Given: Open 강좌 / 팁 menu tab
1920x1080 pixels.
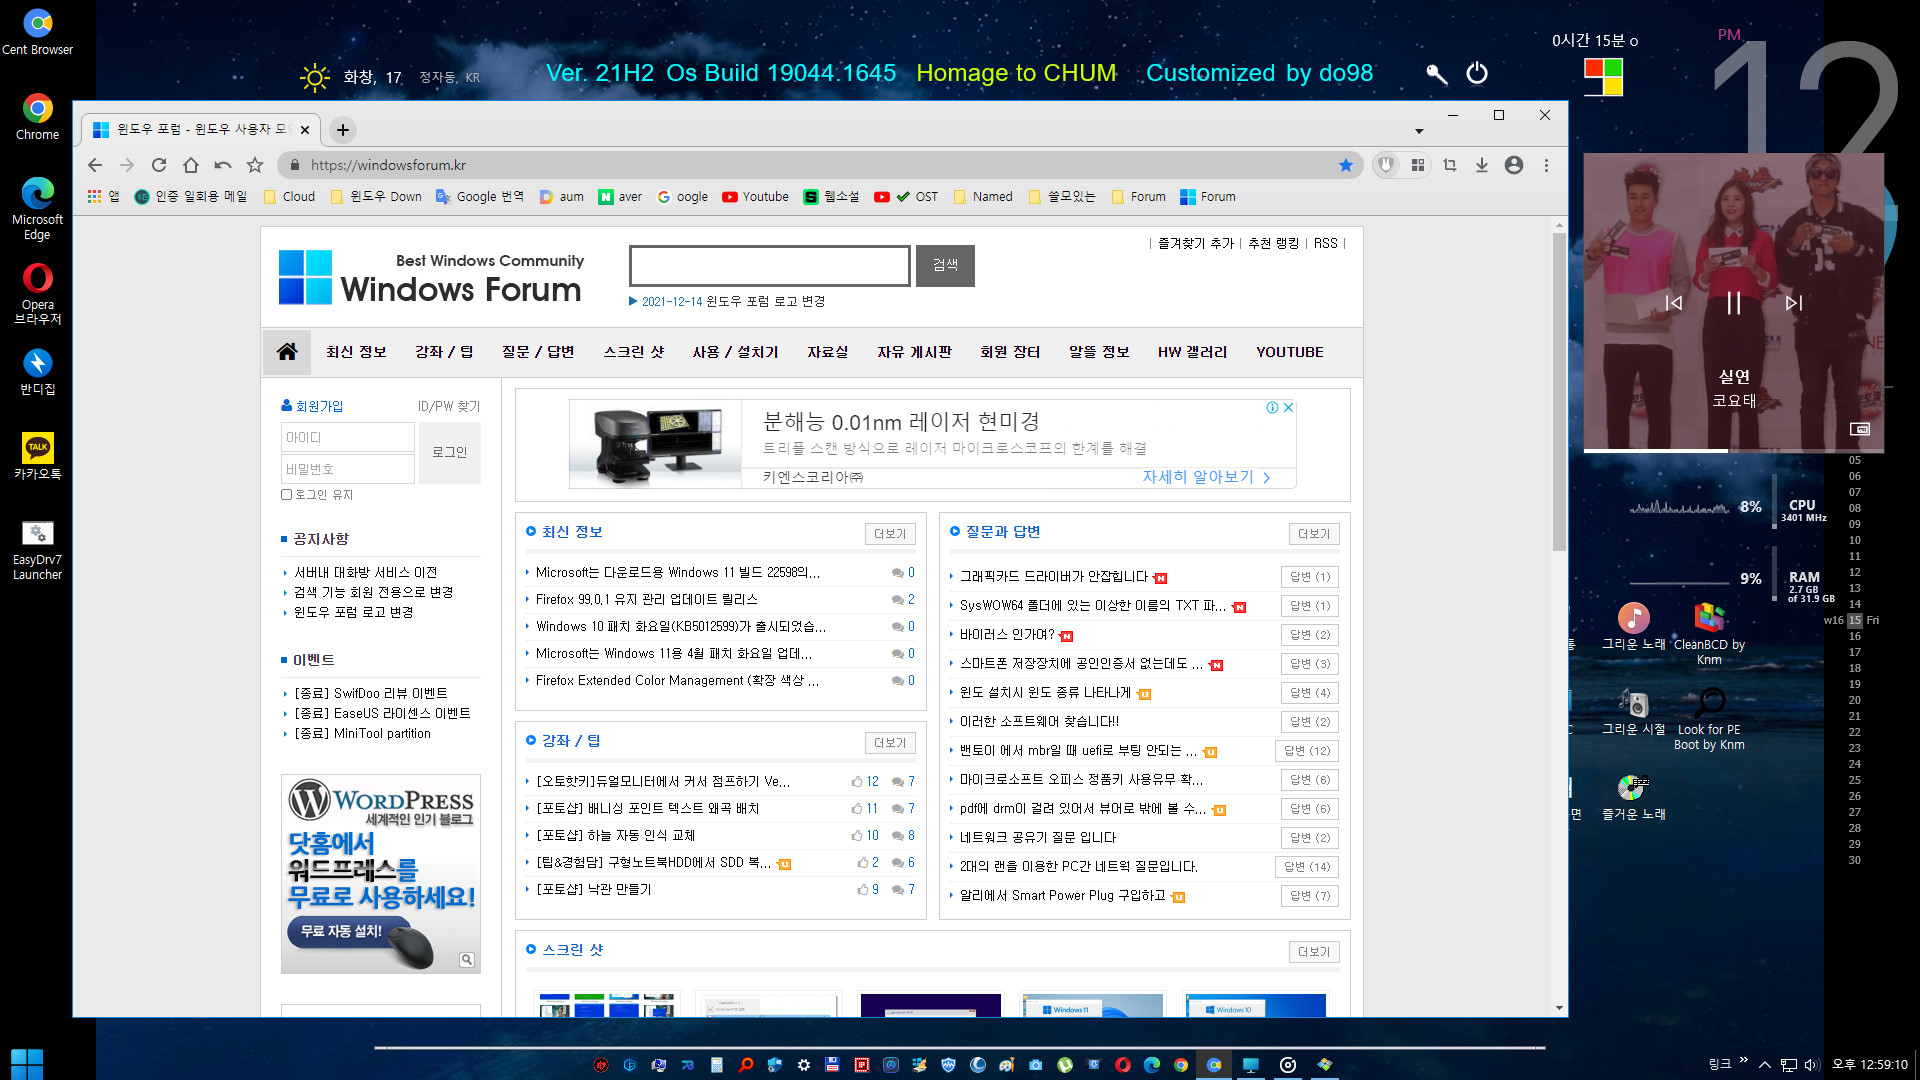Looking at the screenshot, I should coord(444,352).
